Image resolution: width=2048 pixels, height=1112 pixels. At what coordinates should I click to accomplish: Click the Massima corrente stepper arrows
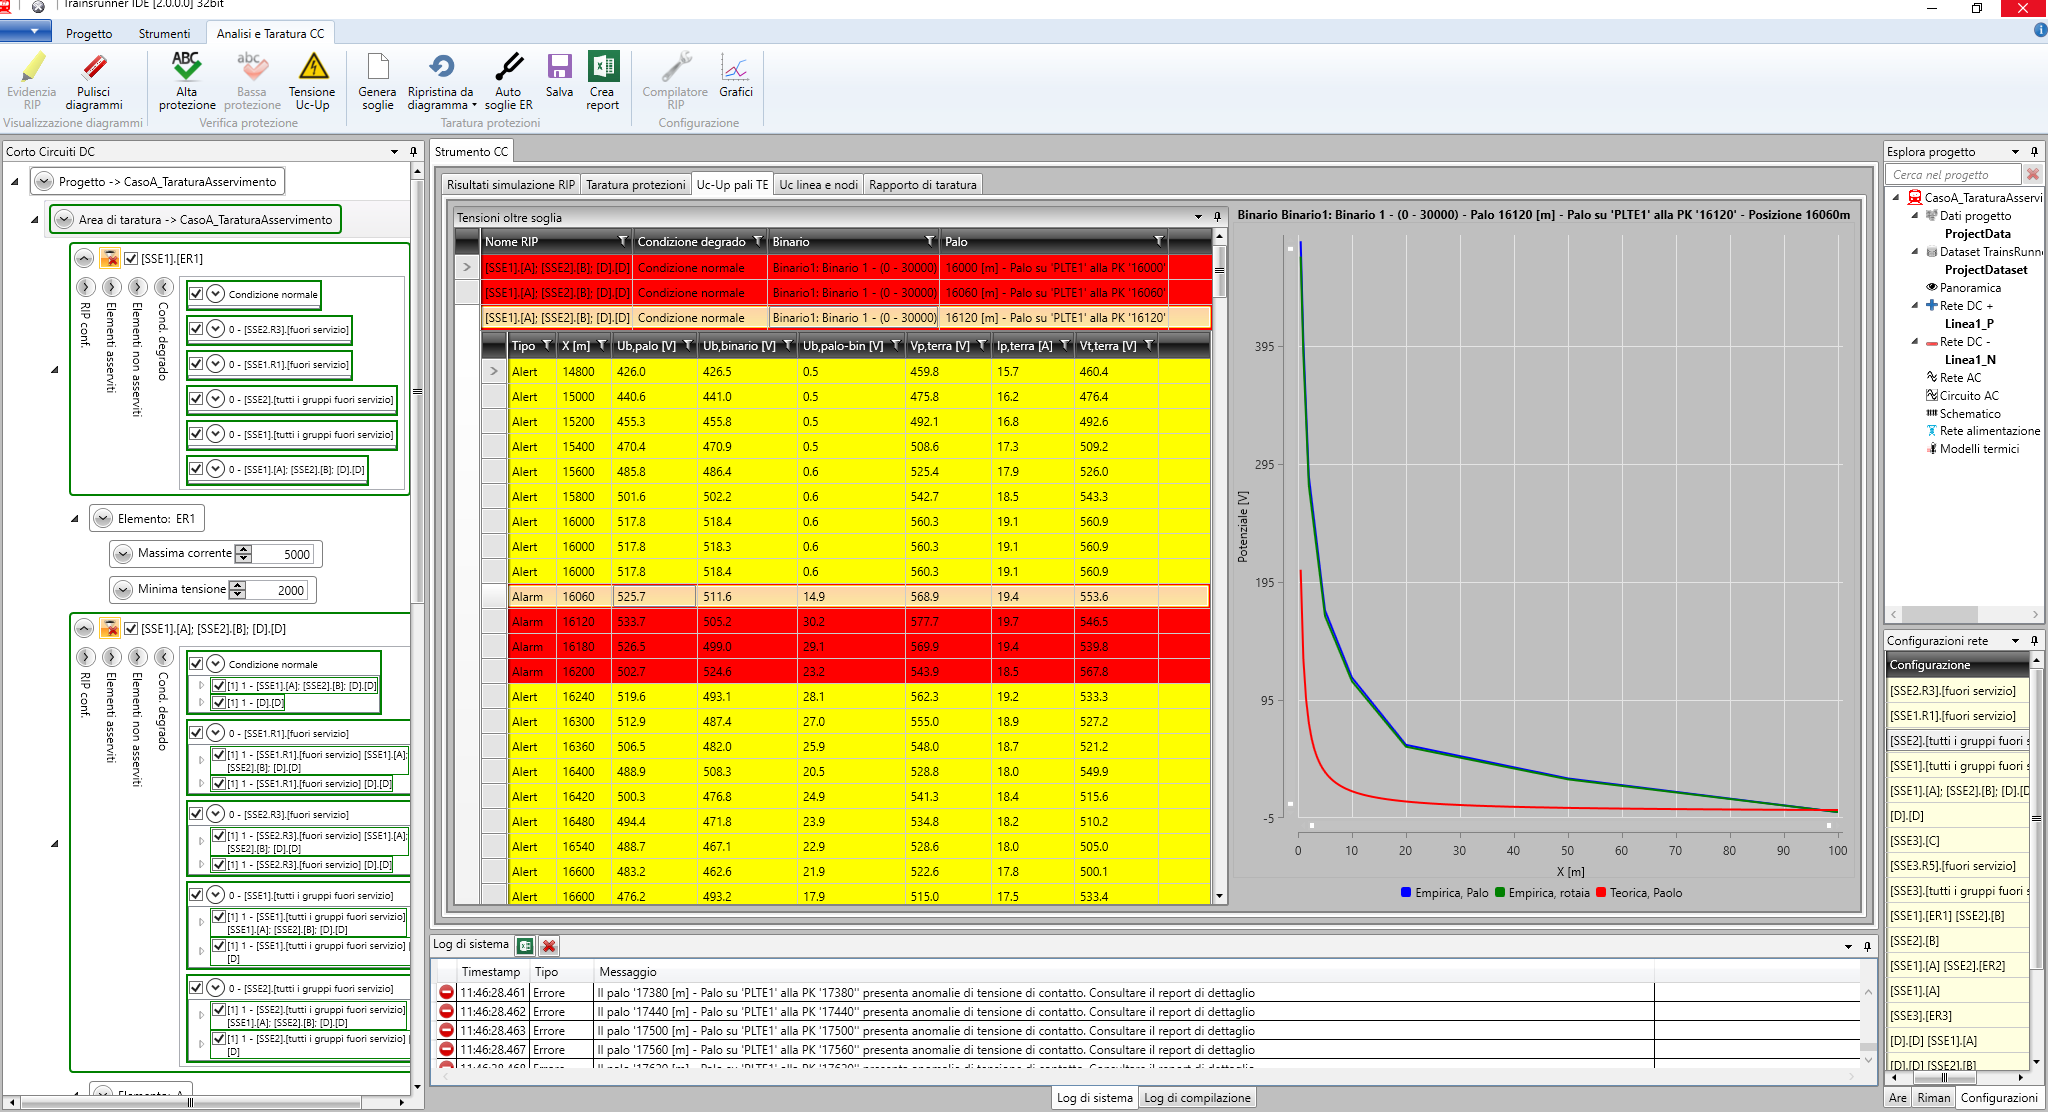[x=243, y=553]
